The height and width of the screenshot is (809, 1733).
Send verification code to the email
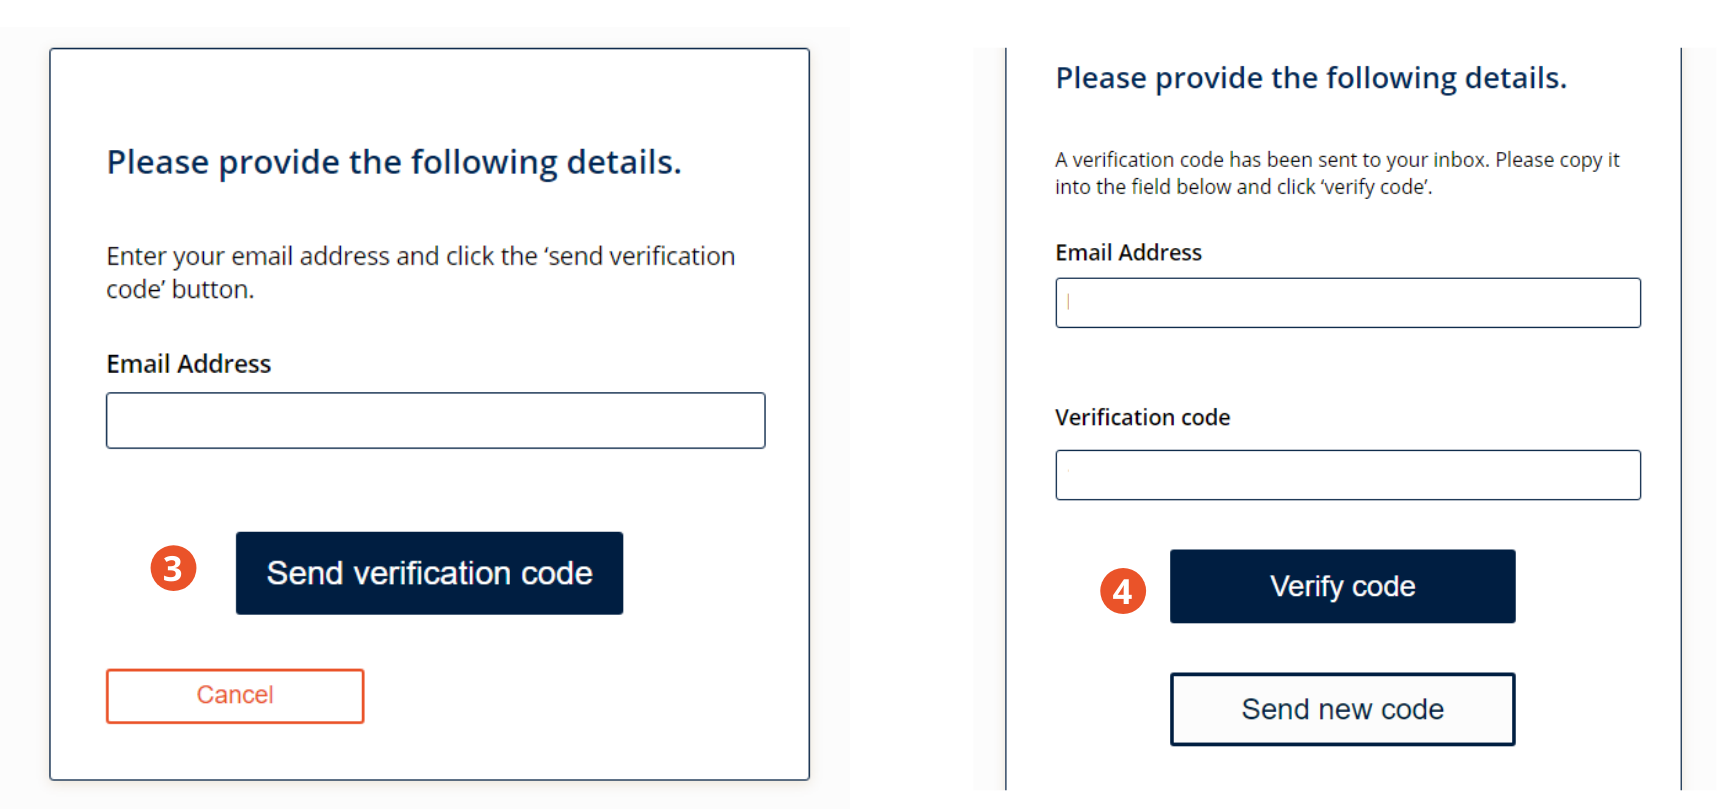pyautogui.click(x=429, y=573)
